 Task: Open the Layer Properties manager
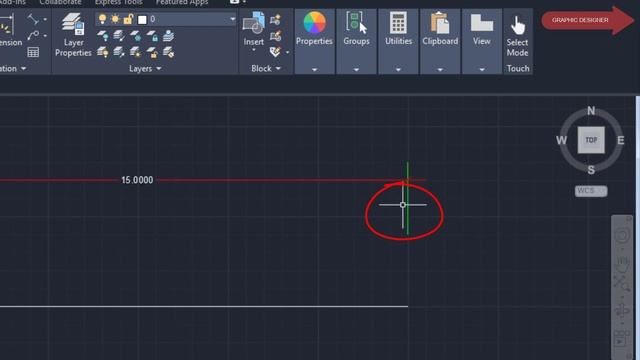[73, 34]
